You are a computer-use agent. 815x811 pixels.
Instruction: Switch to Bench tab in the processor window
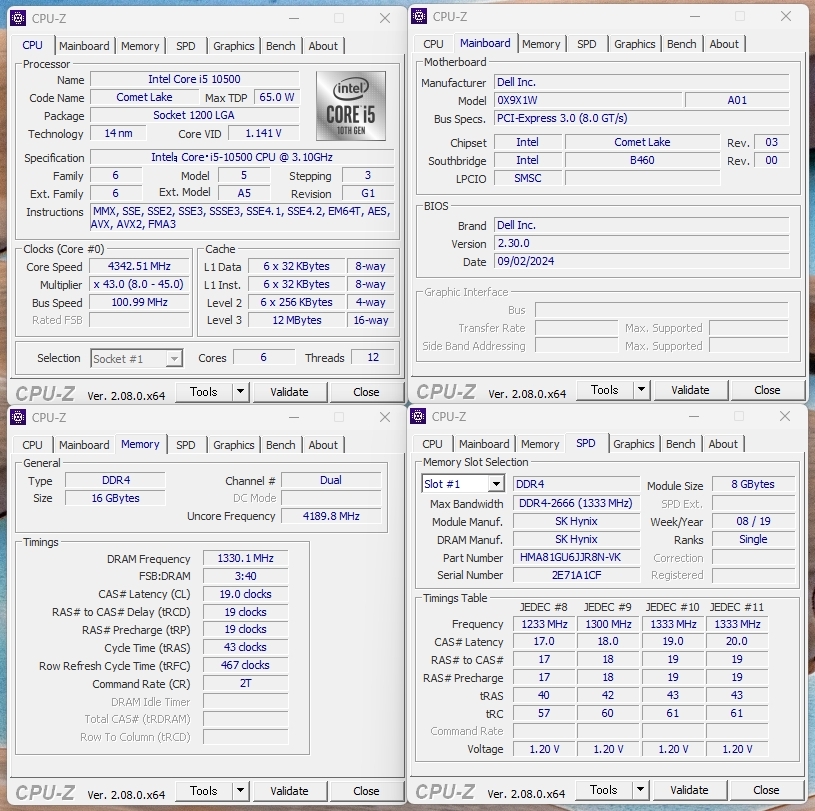[281, 46]
